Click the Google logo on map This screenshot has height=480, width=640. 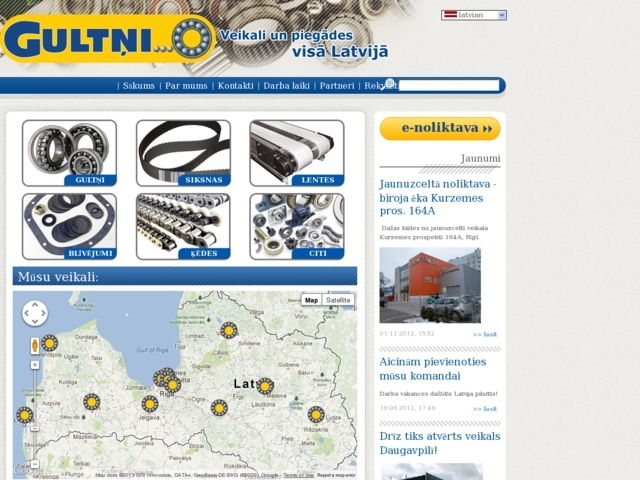pos(29,470)
